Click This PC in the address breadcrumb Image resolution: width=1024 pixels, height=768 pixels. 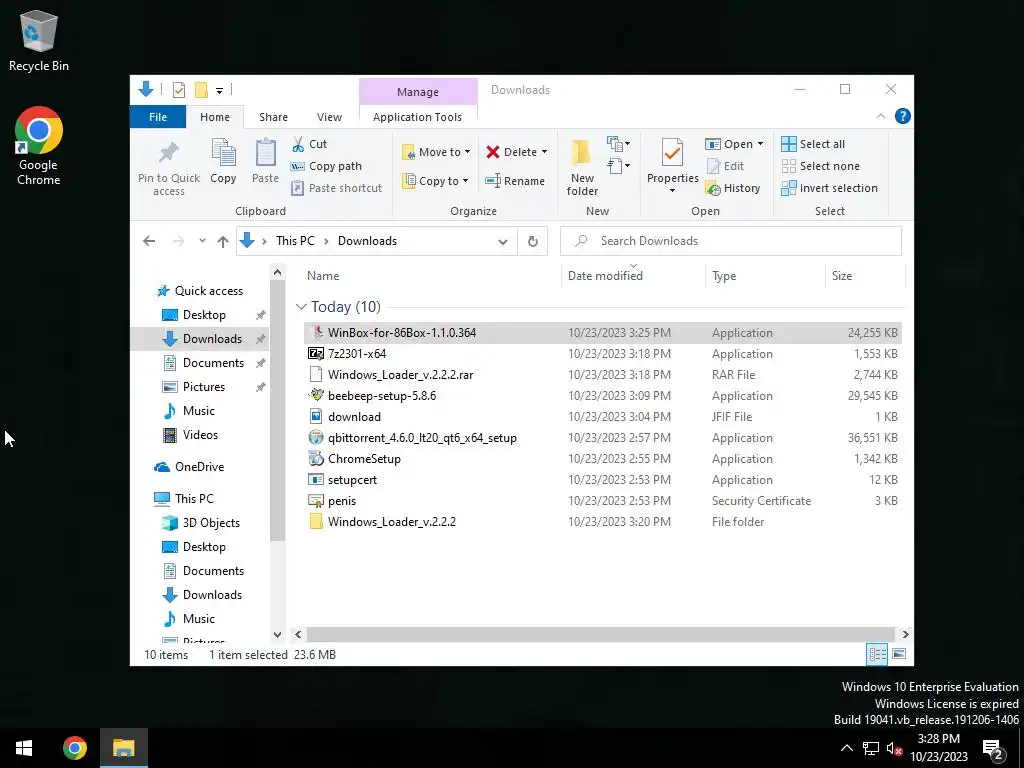tap(295, 241)
